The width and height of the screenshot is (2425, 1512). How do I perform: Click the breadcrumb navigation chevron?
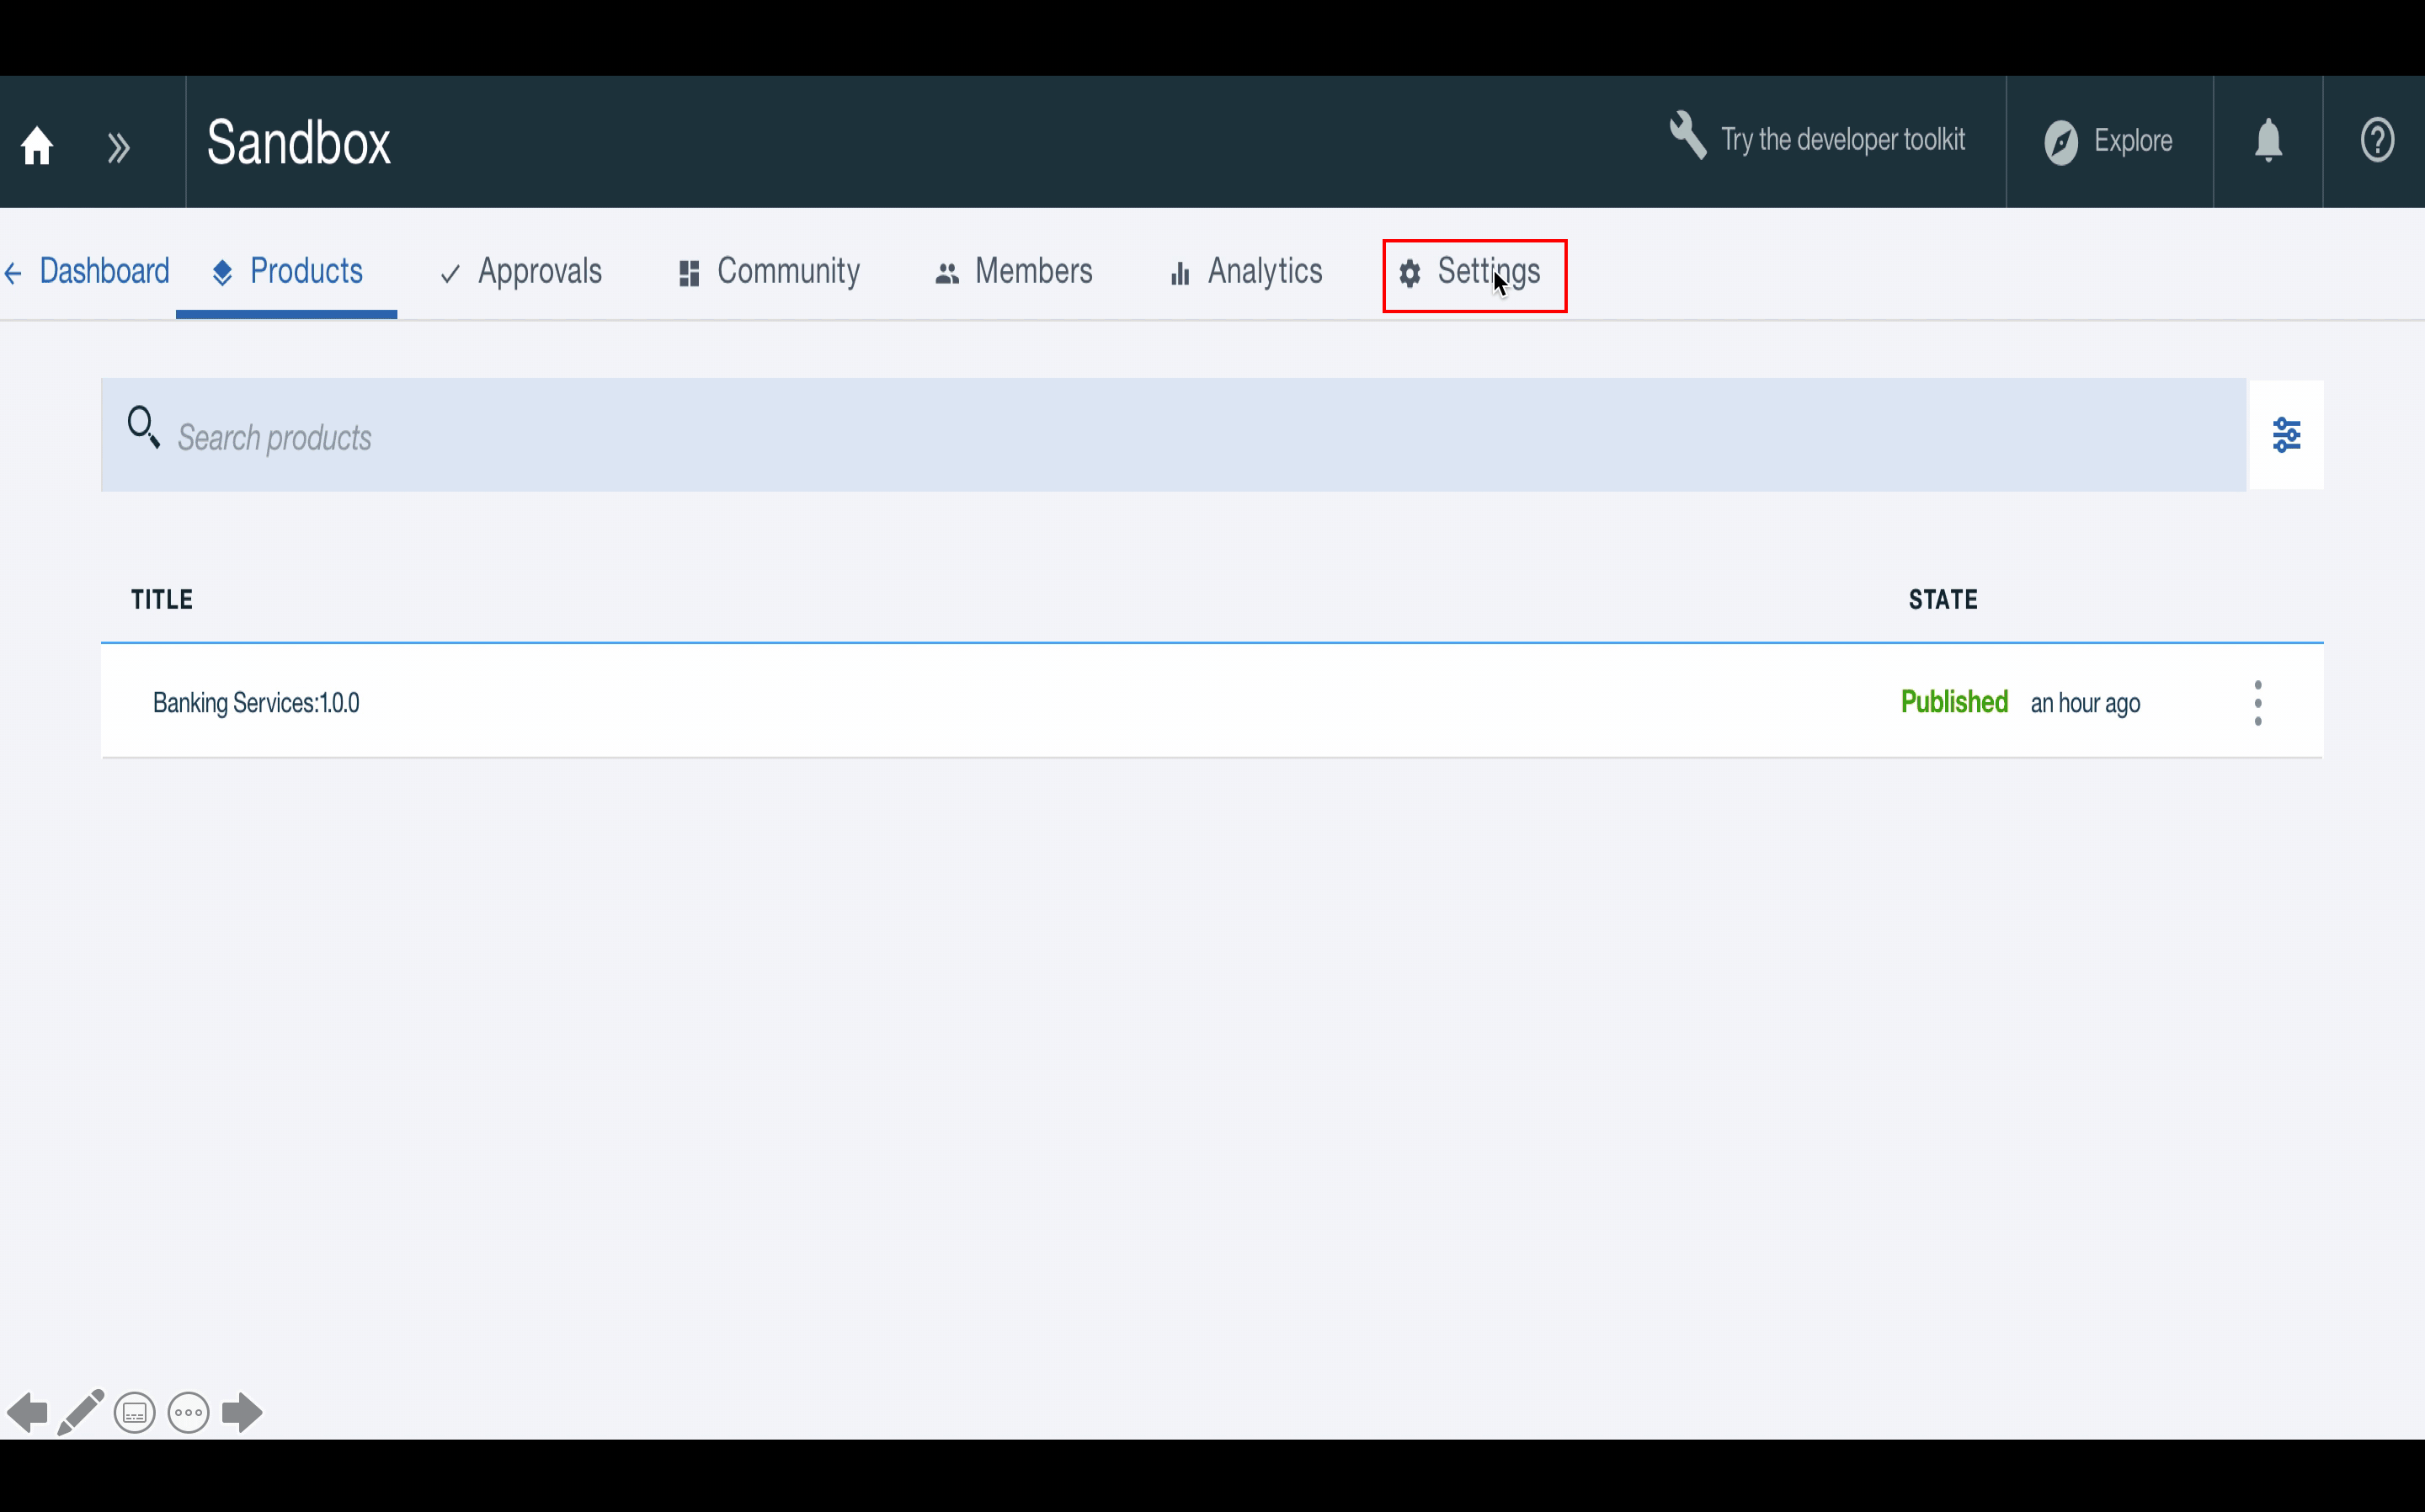[117, 143]
